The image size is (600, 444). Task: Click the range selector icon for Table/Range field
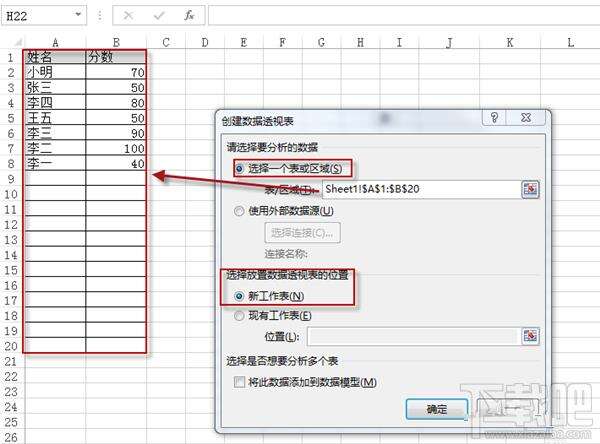point(530,189)
